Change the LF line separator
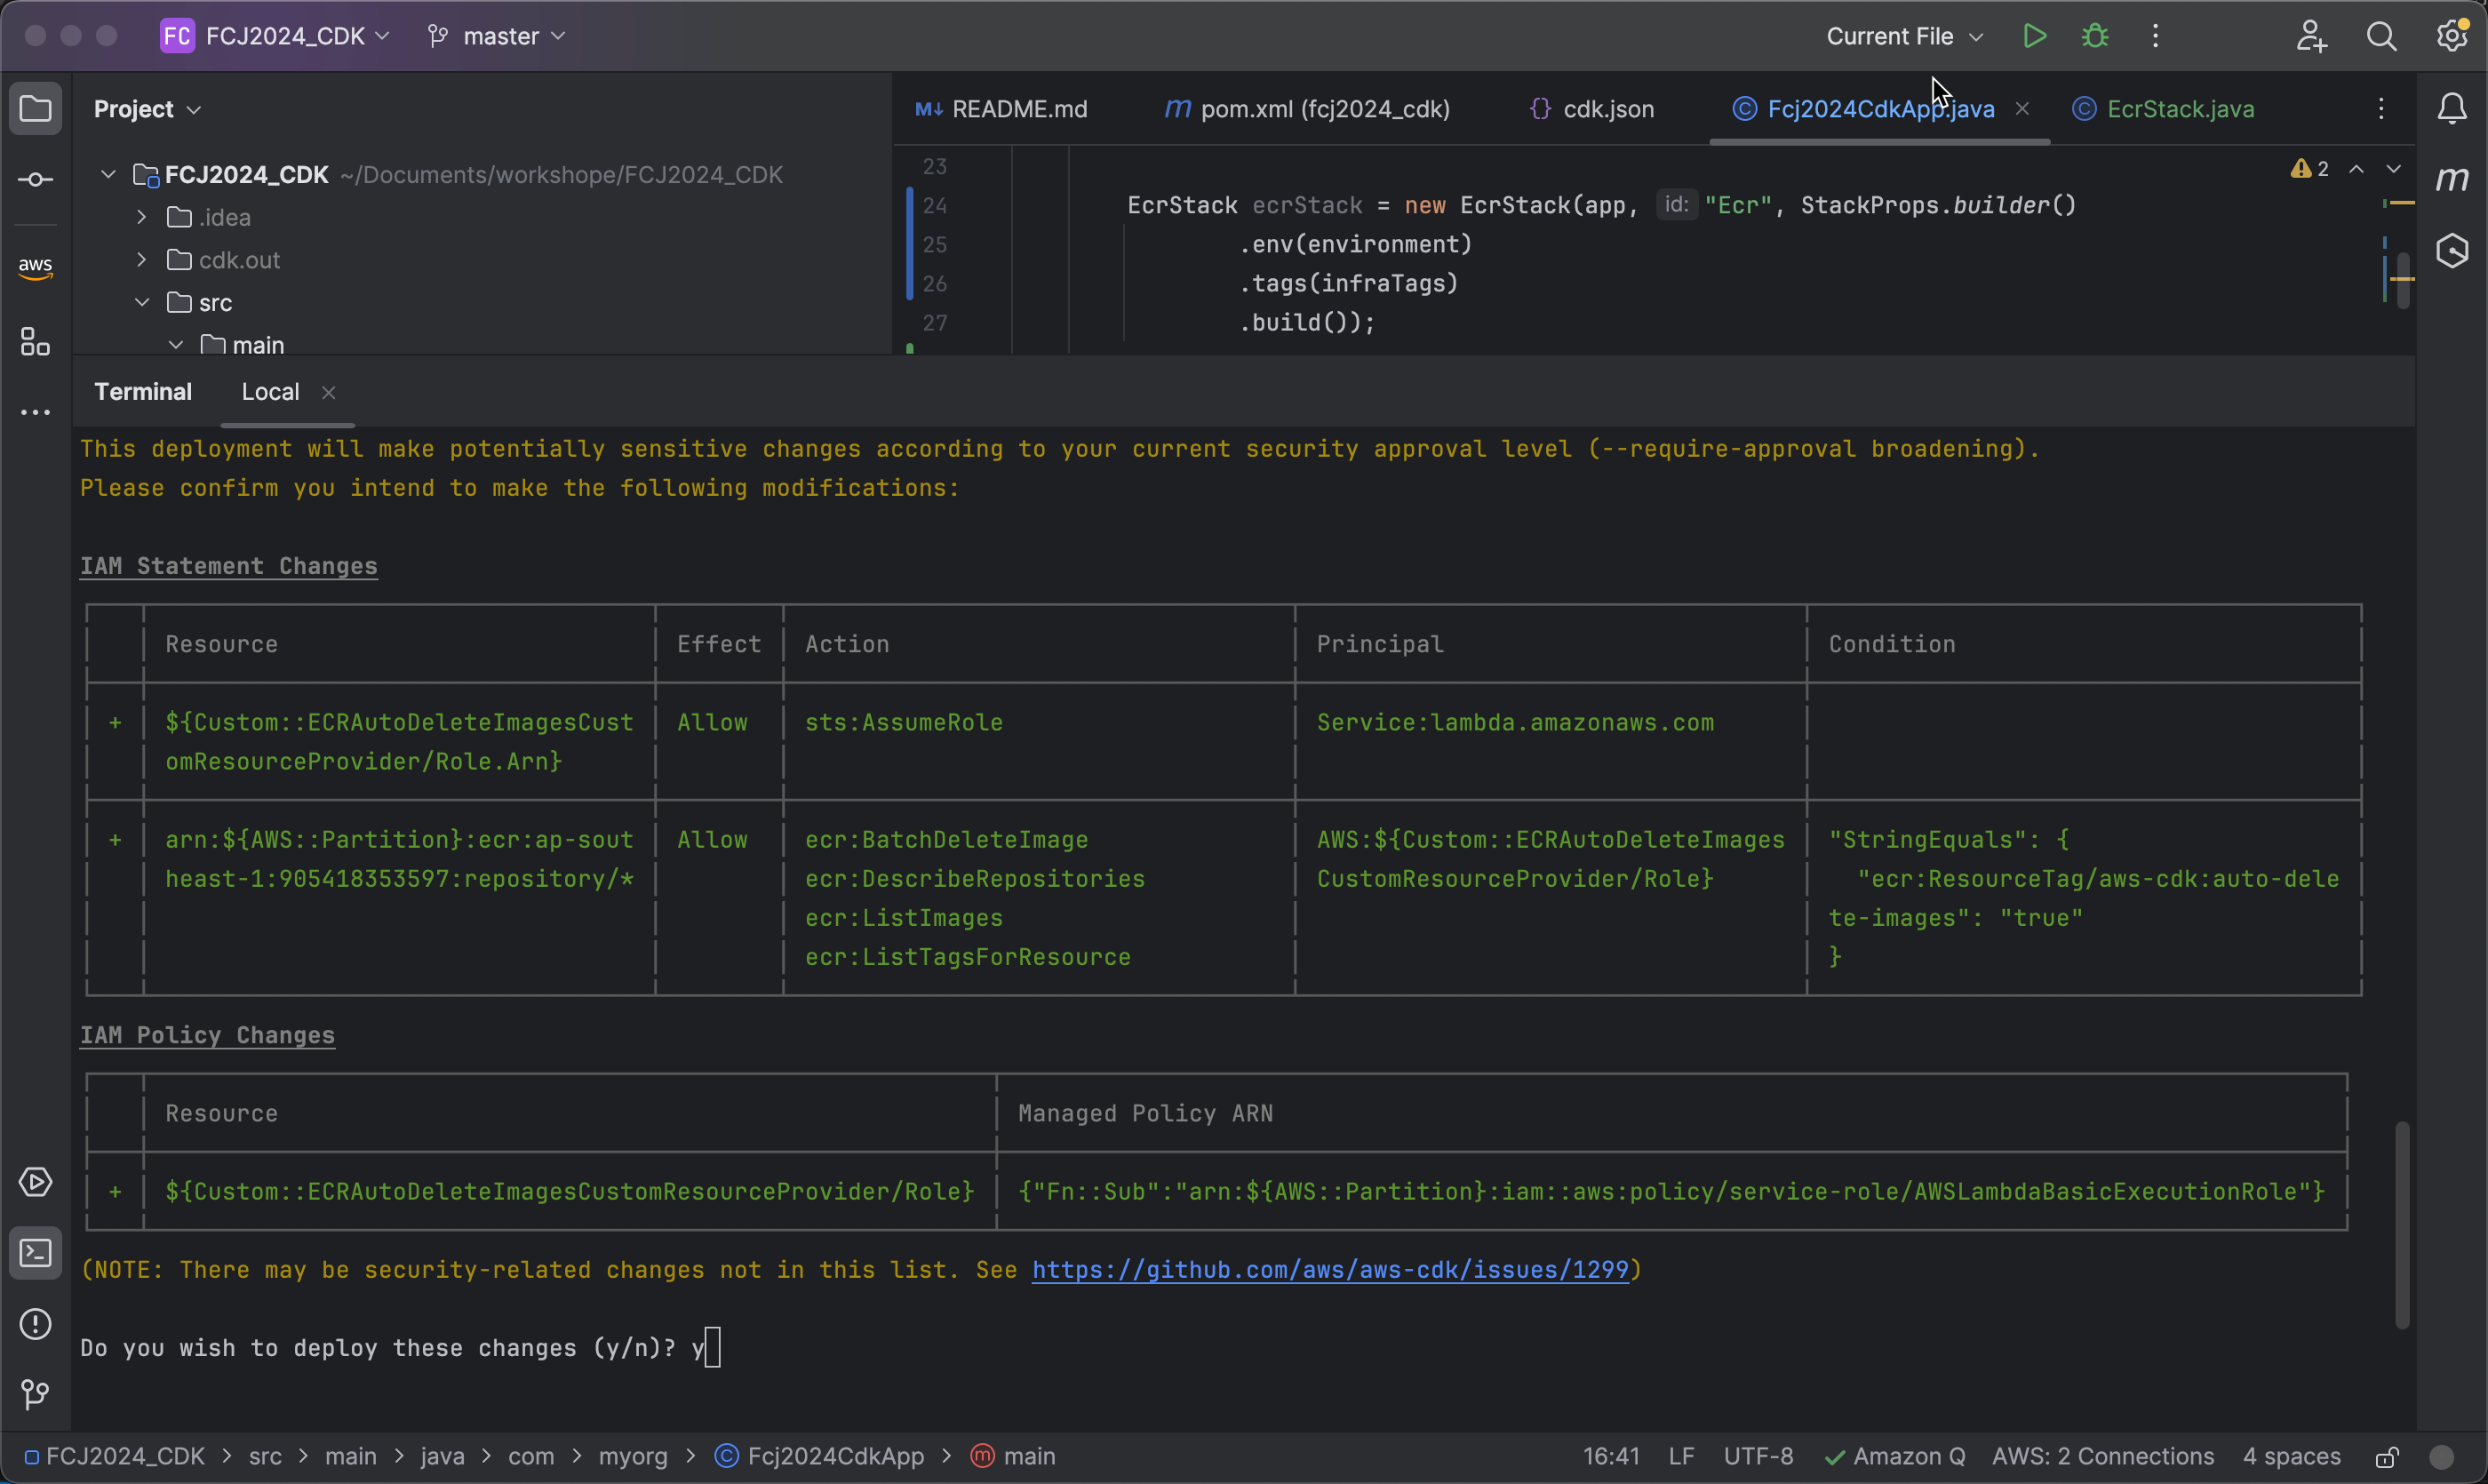 click(1681, 1457)
